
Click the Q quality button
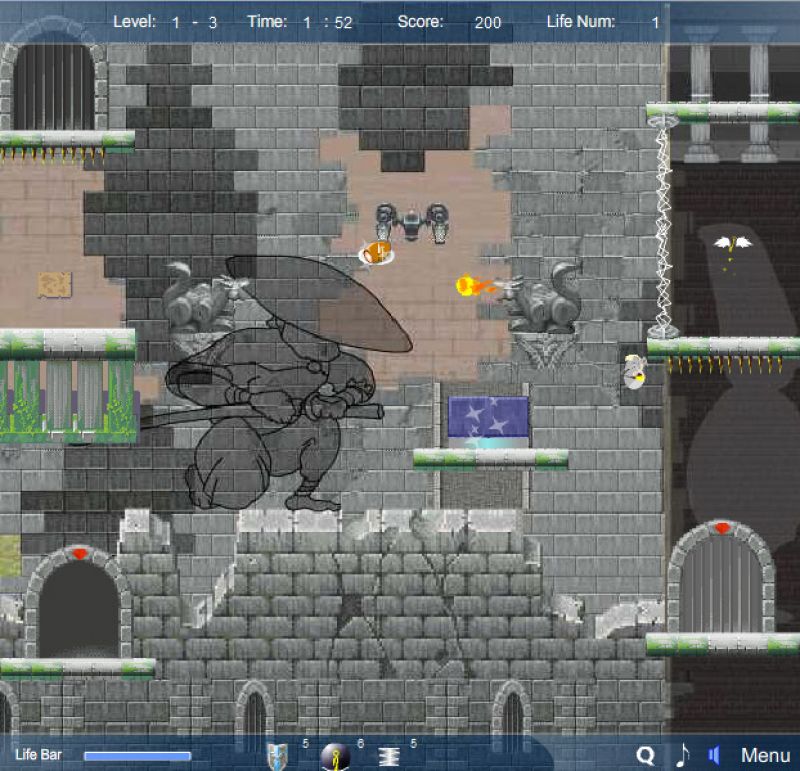645,755
